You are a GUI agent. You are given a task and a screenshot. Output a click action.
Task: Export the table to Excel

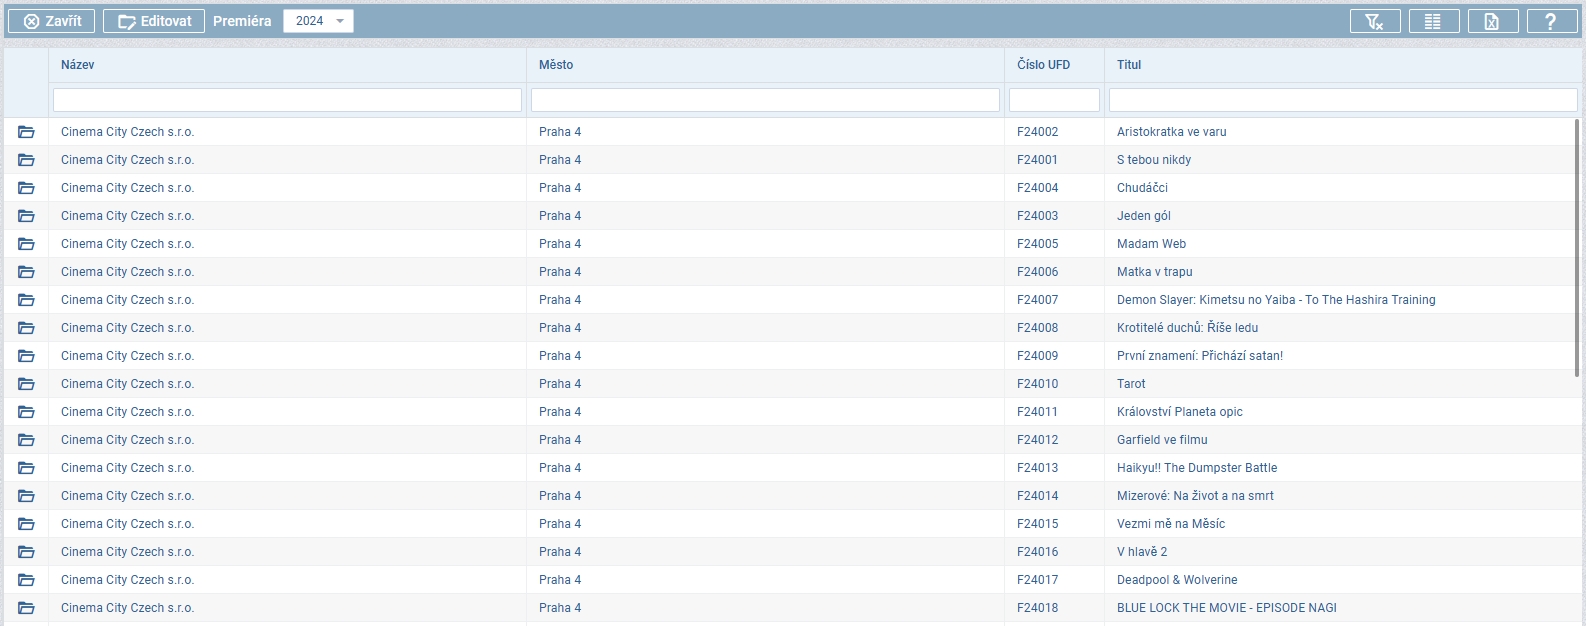(x=1492, y=21)
